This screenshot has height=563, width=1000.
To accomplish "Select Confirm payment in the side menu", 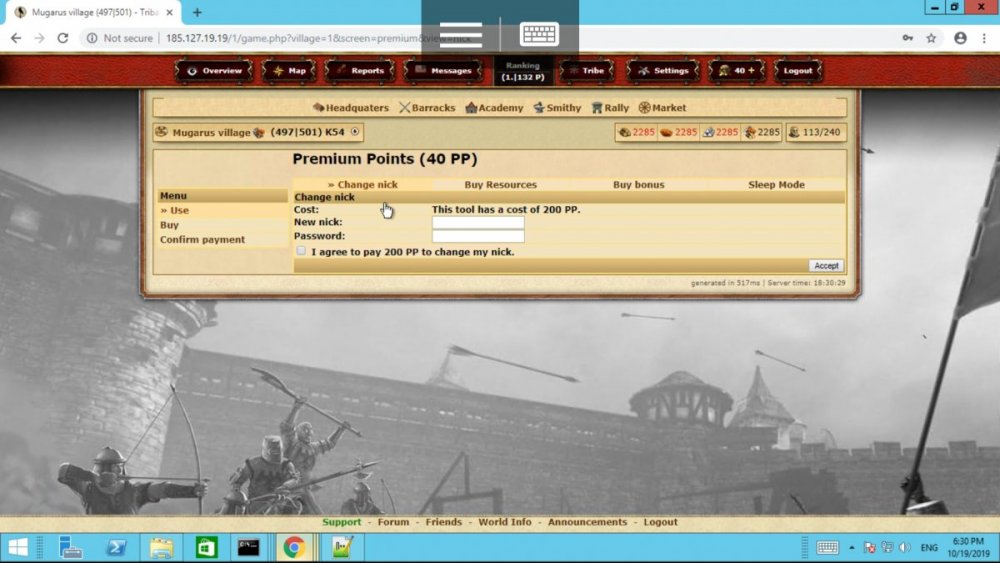I will 202,240.
